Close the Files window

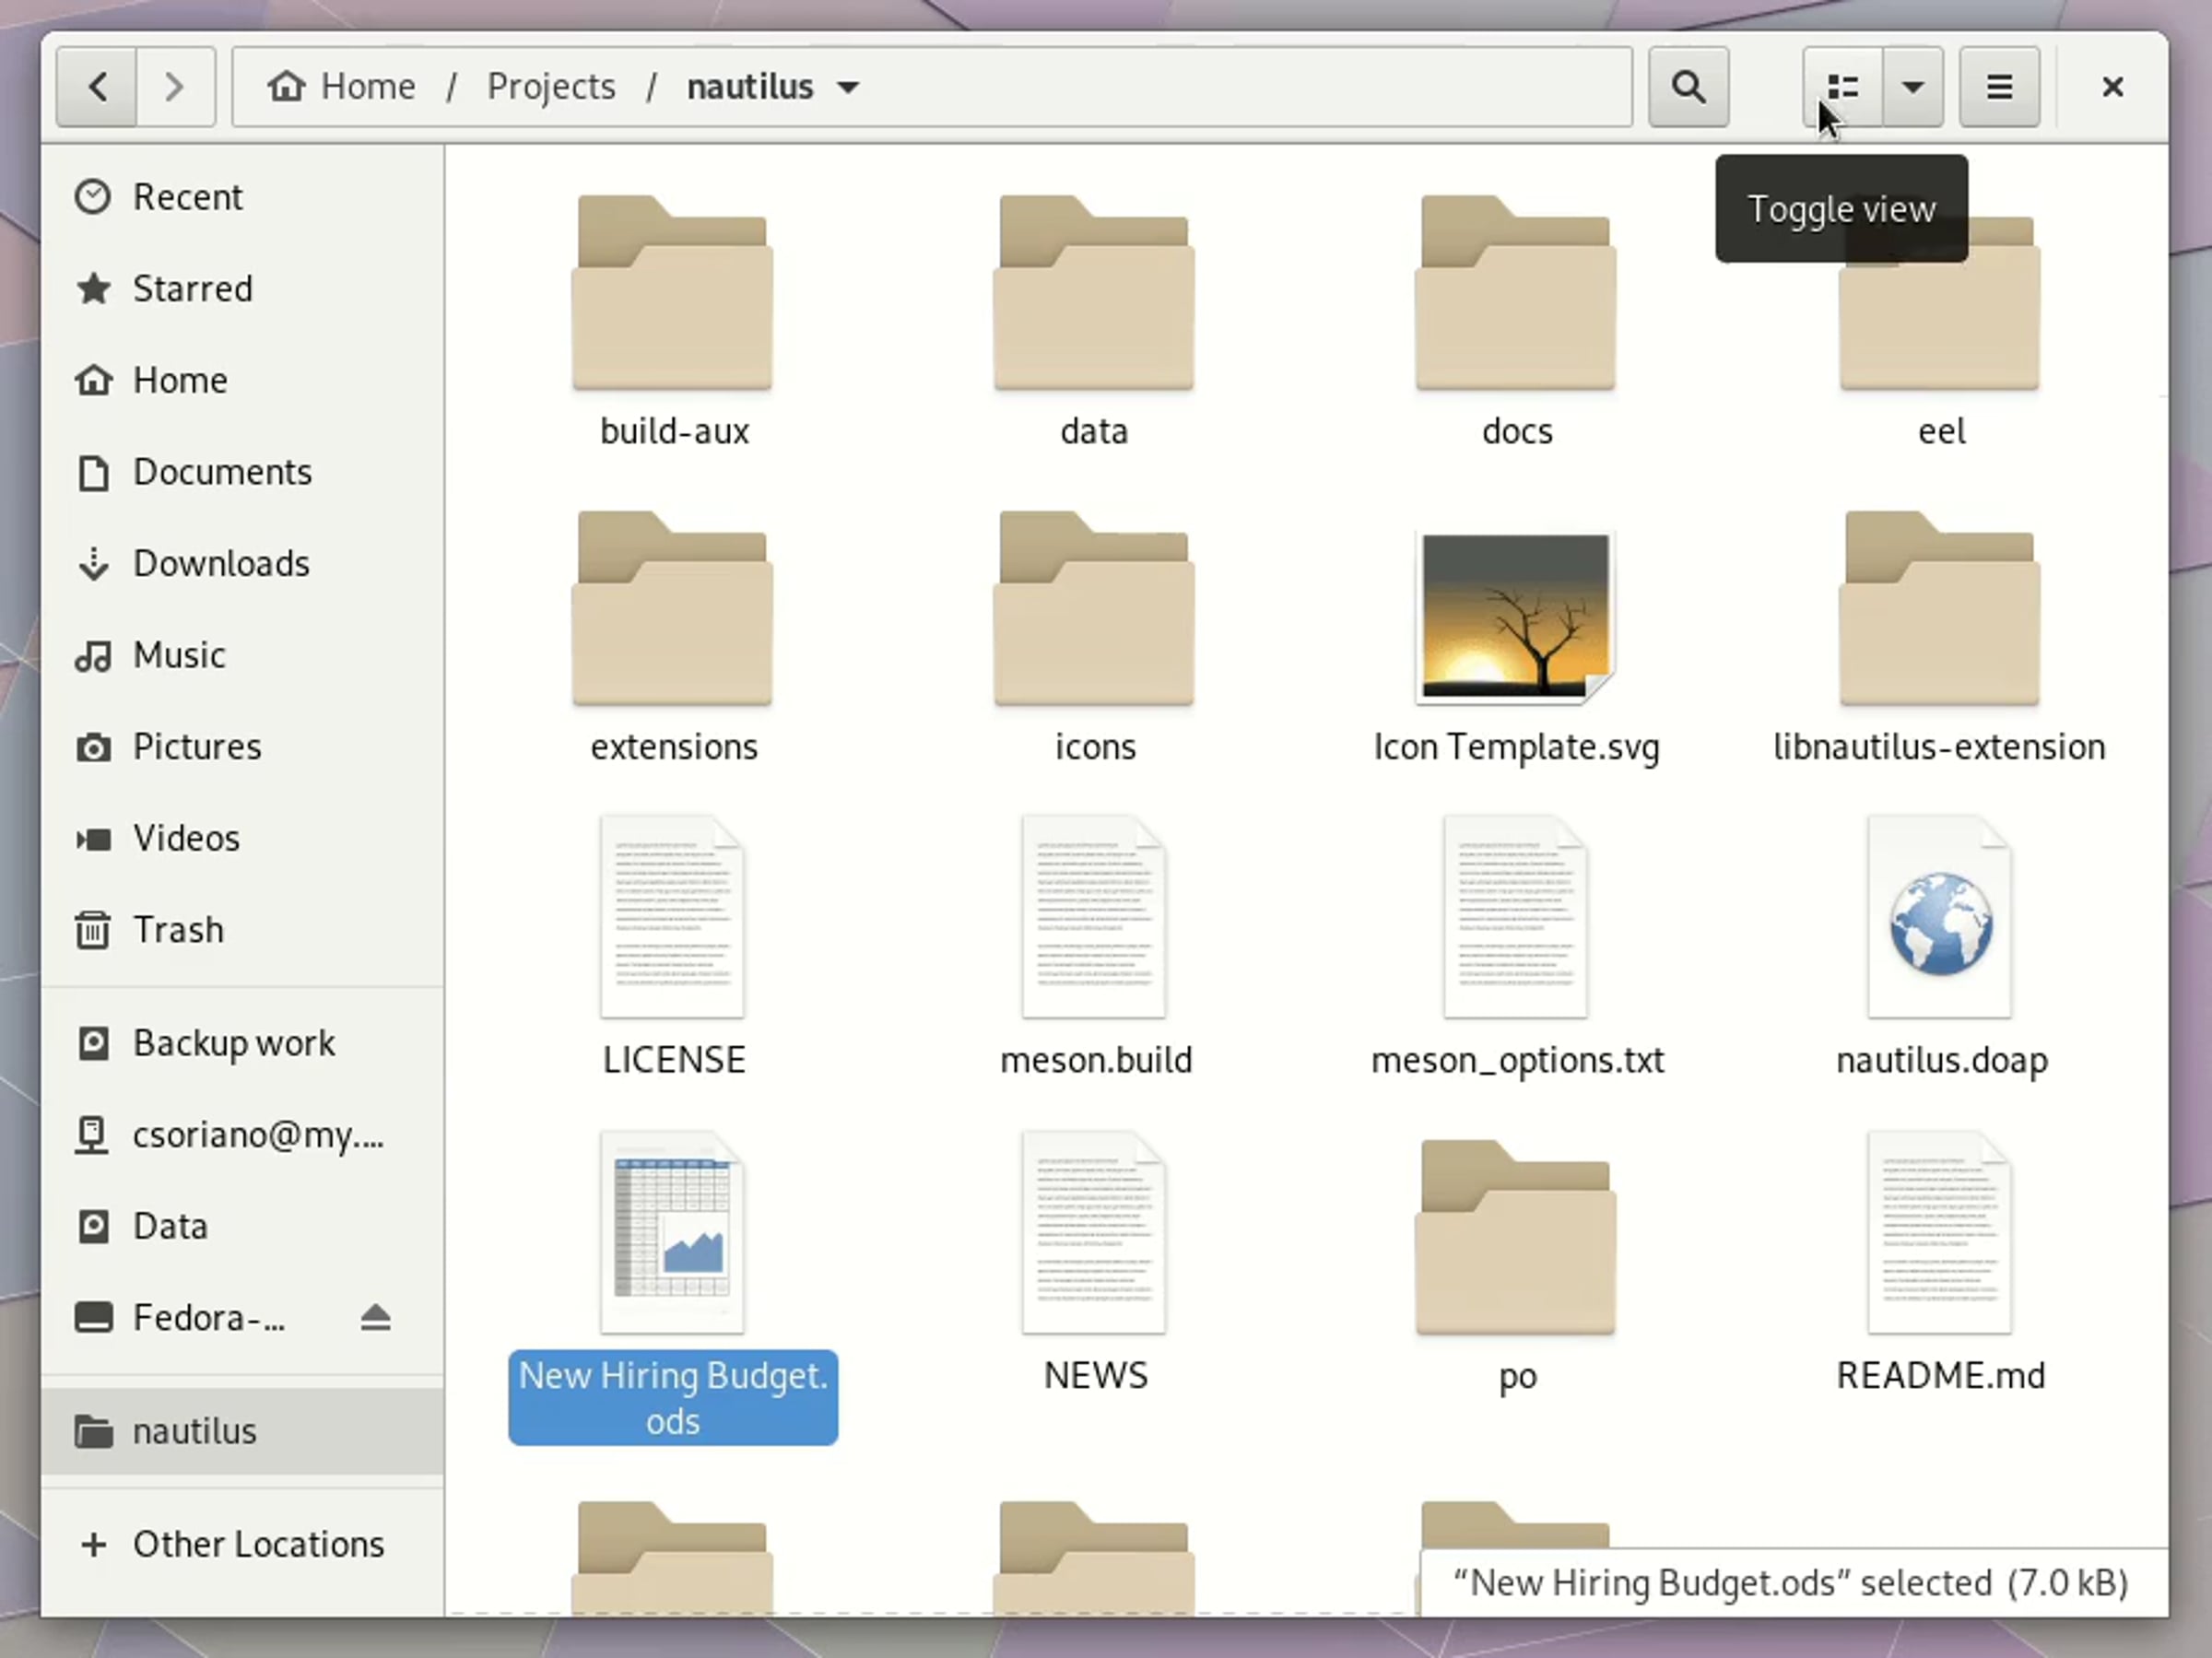click(x=2112, y=87)
